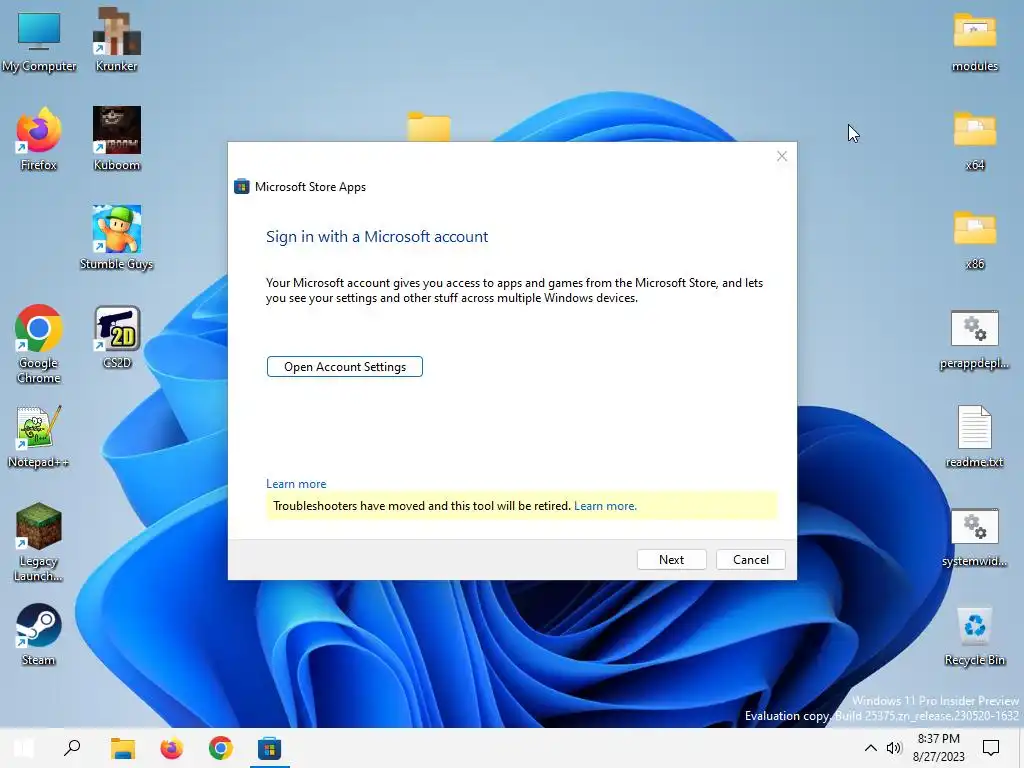The width and height of the screenshot is (1024, 768).
Task: Select the readme.txt file icon
Action: click(974, 437)
